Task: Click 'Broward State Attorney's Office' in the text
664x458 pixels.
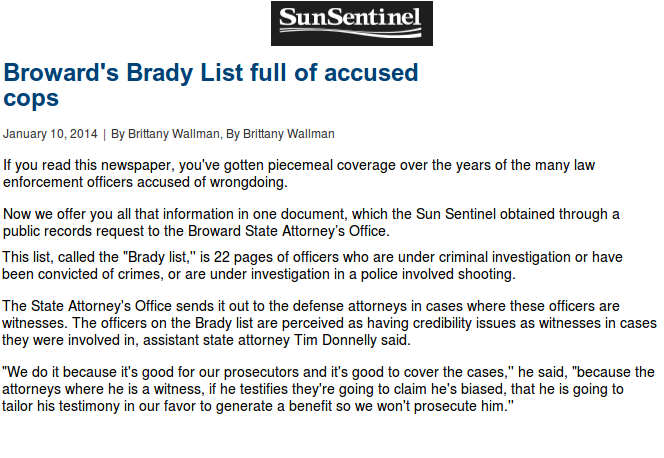Action: point(288,231)
